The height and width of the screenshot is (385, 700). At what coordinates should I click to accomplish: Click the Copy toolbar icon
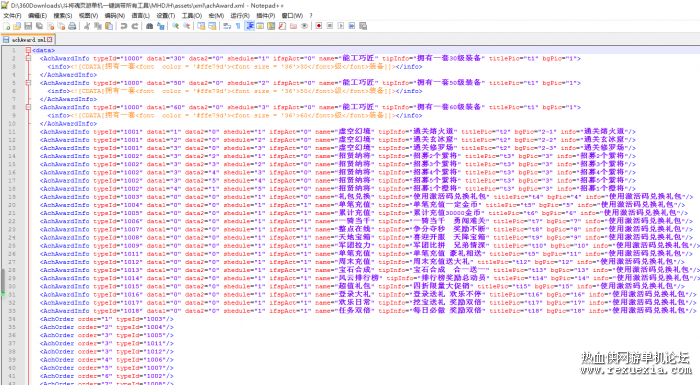coord(98,26)
